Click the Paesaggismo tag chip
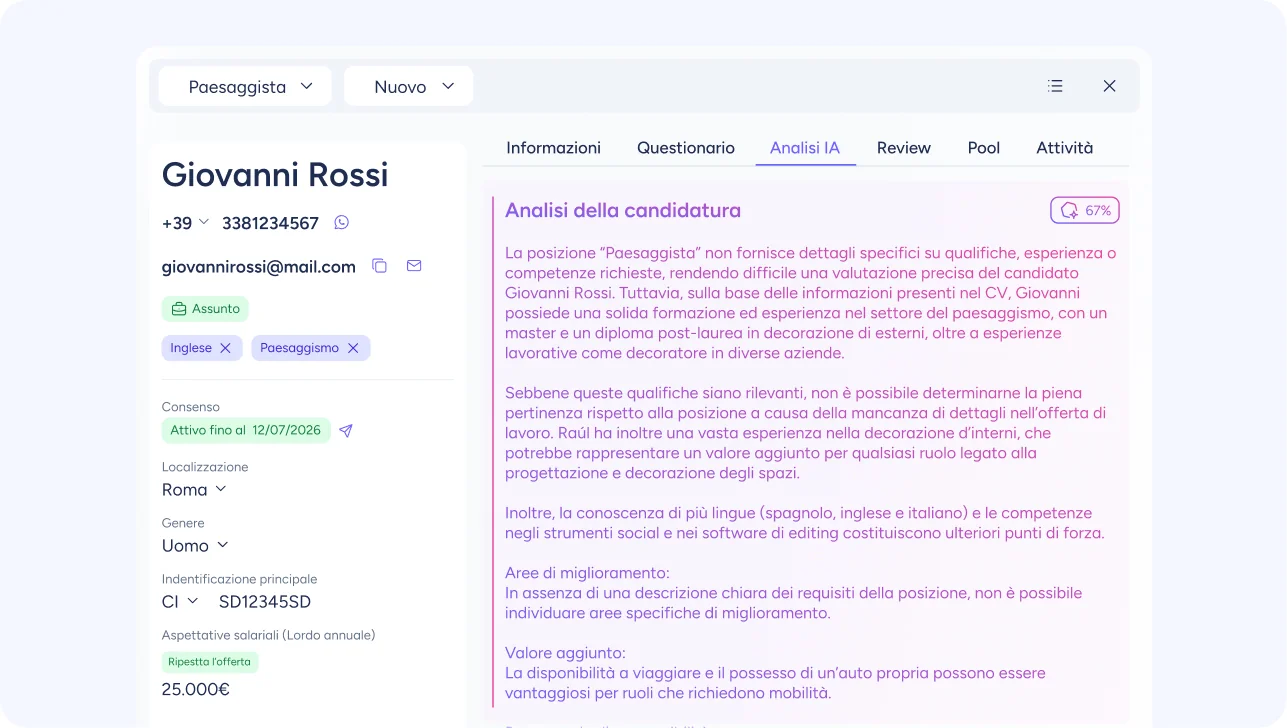Viewport: 1287px width, 728px height. click(311, 348)
